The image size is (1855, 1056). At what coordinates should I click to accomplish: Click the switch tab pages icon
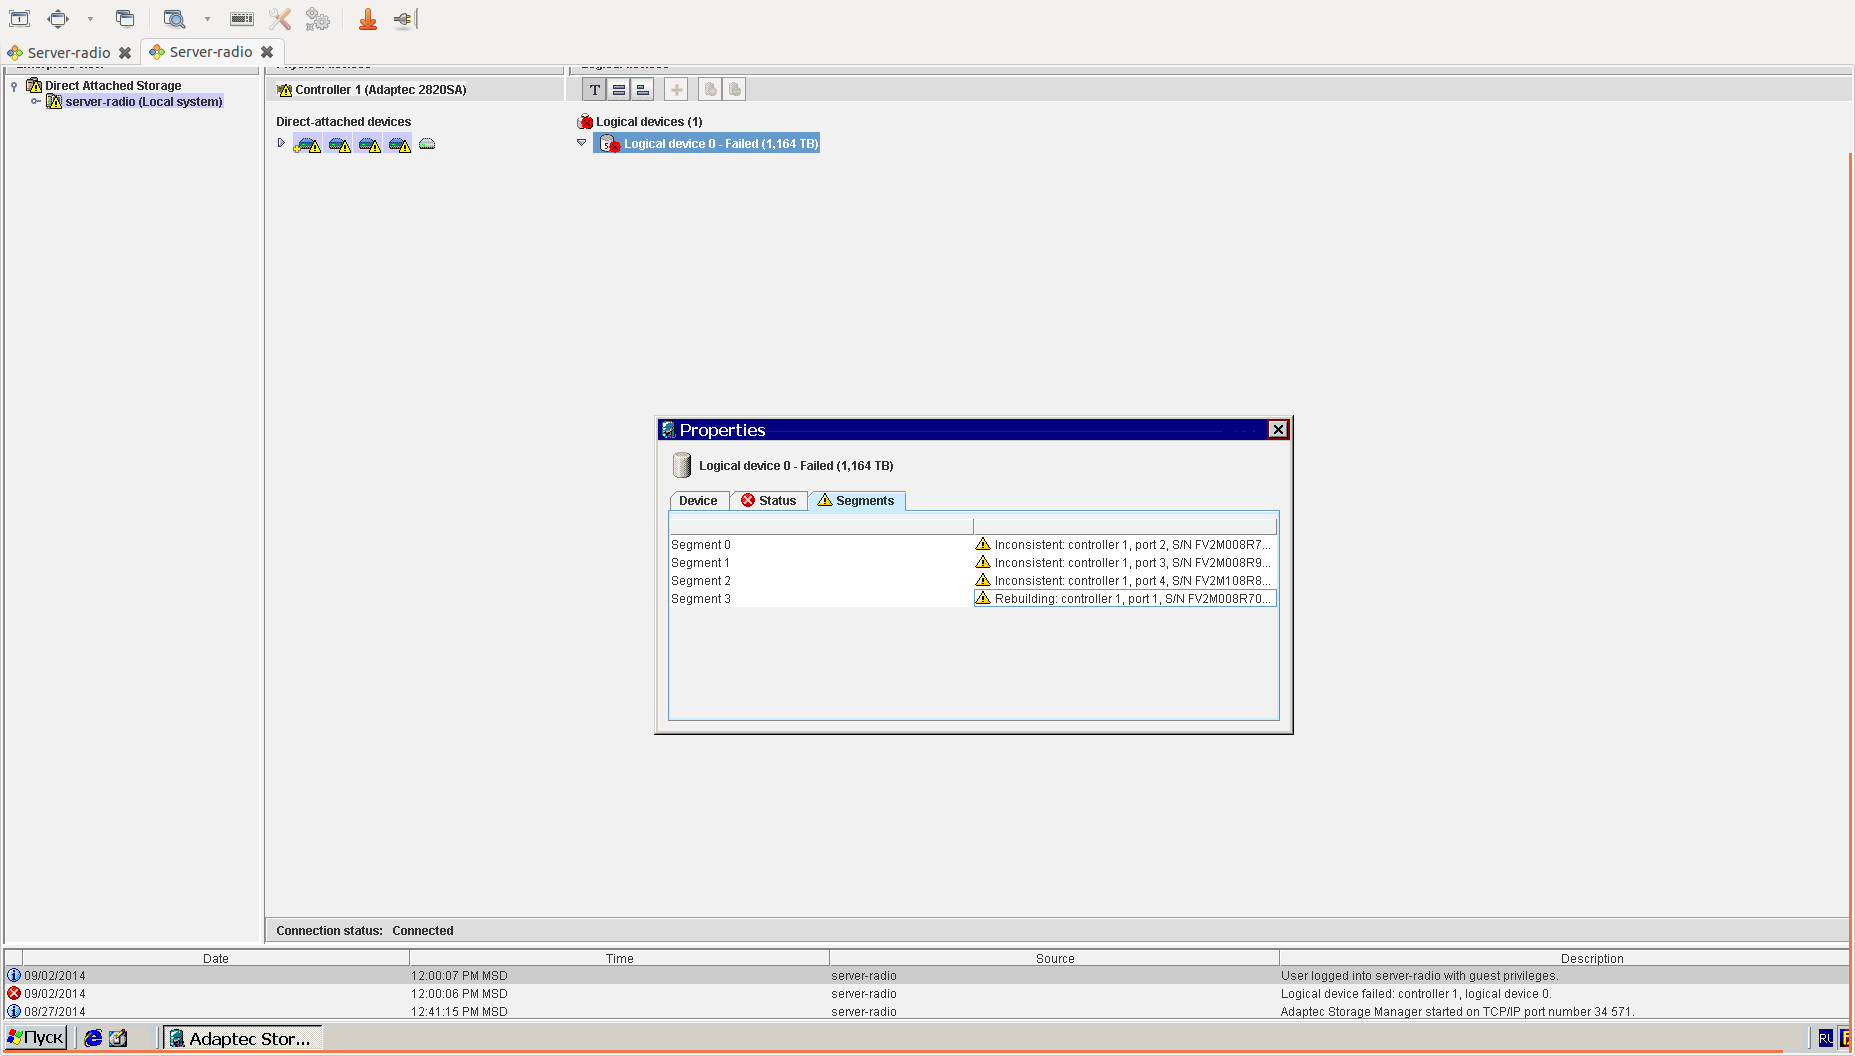point(125,18)
